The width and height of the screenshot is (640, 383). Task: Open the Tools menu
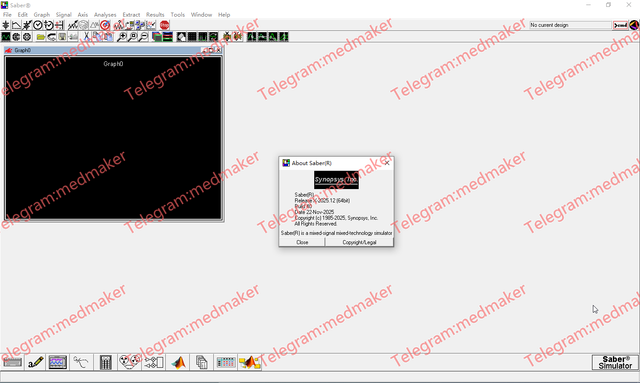point(178,15)
